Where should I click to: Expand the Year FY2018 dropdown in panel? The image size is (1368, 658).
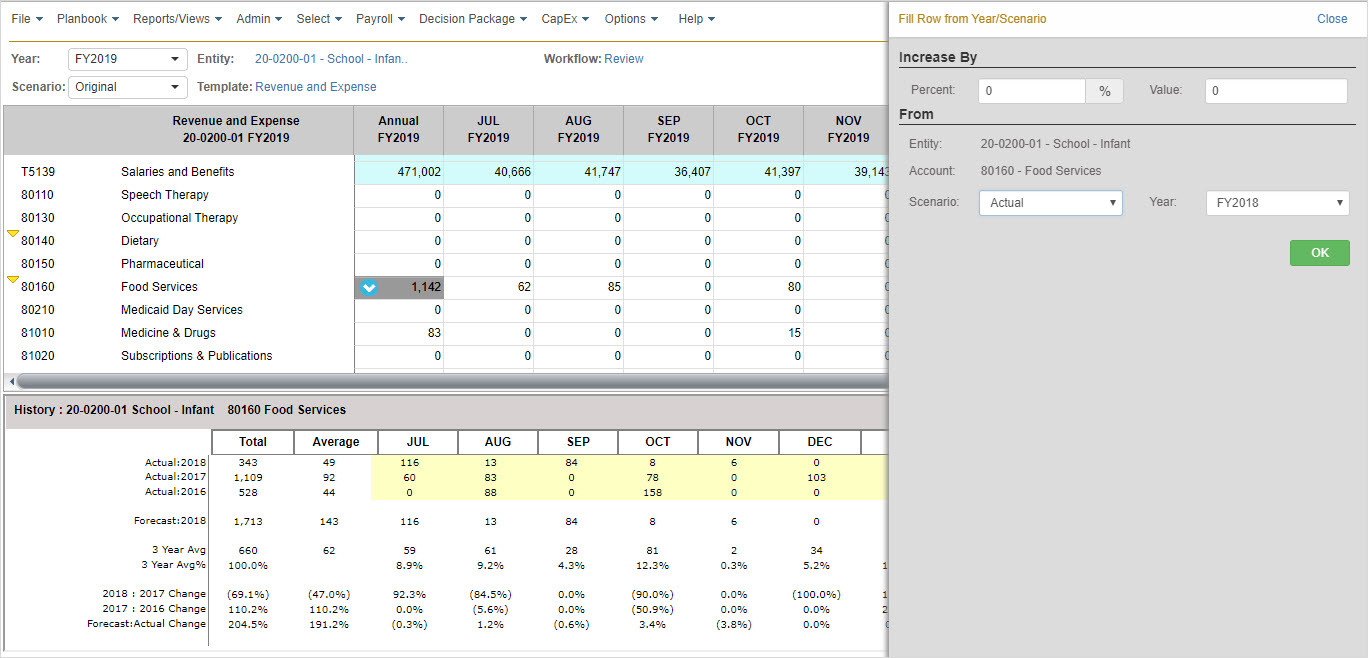click(1277, 203)
